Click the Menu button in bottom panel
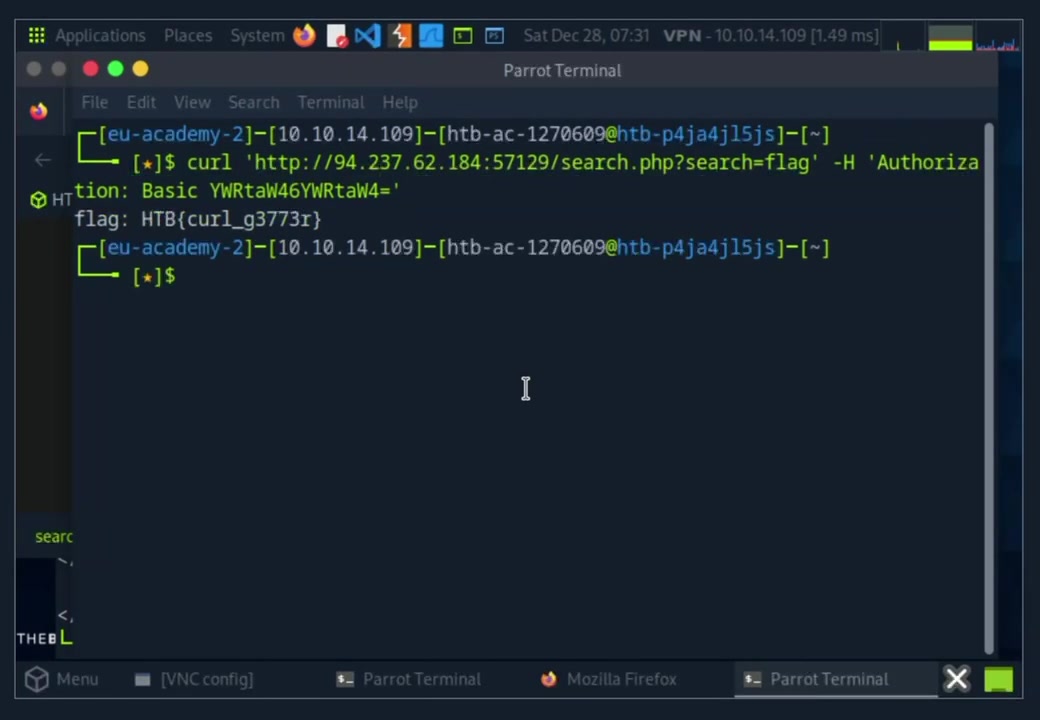Screen dimensions: 1040x720 pyautogui.click(x=63, y=680)
